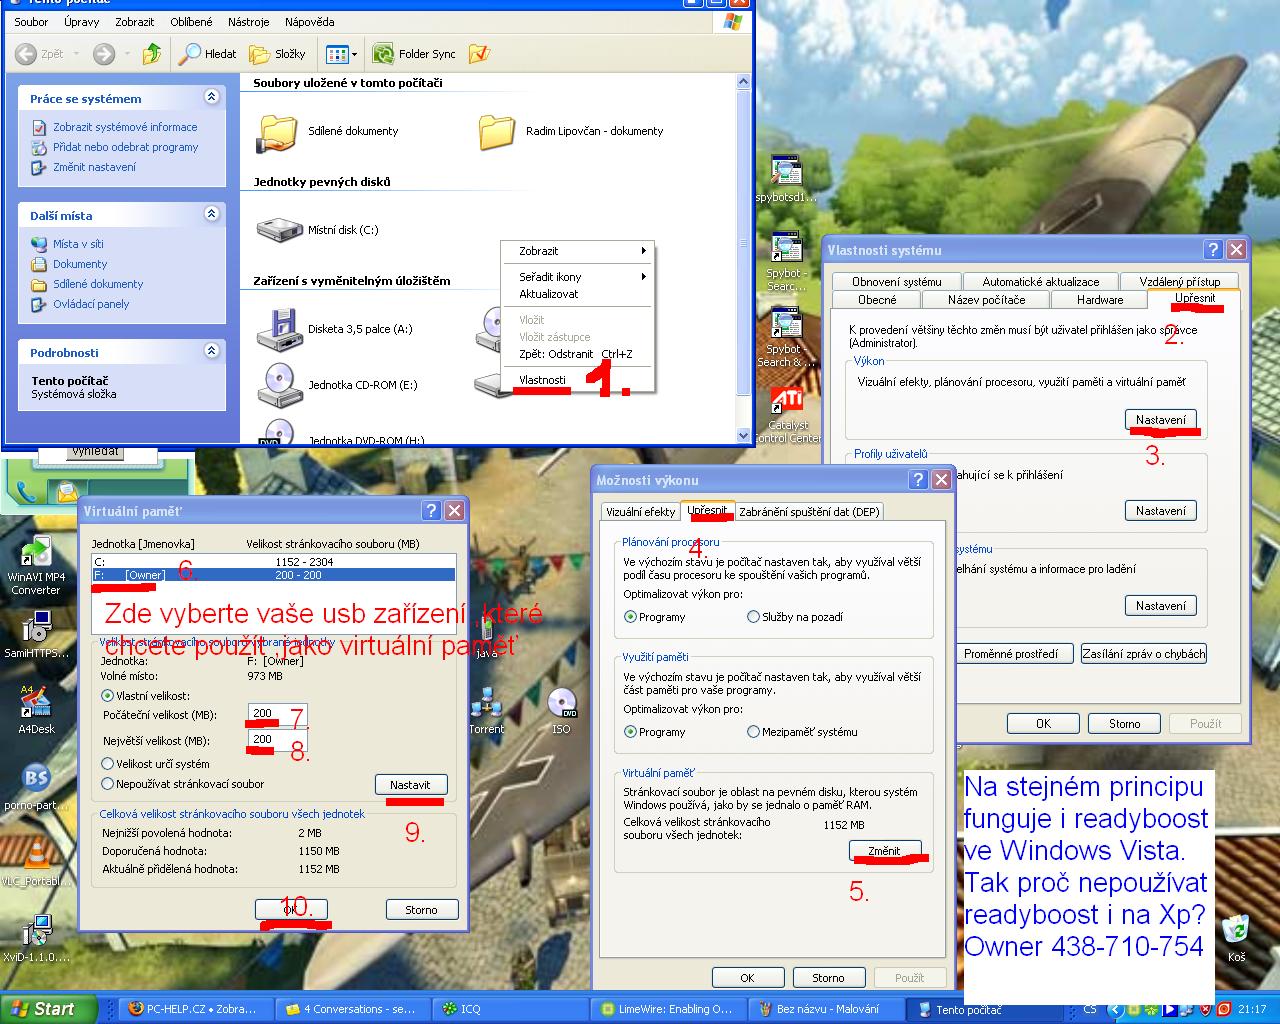Select the Catalyst Control Center desktop icon
This screenshot has width=1280, height=1024.
click(x=788, y=416)
